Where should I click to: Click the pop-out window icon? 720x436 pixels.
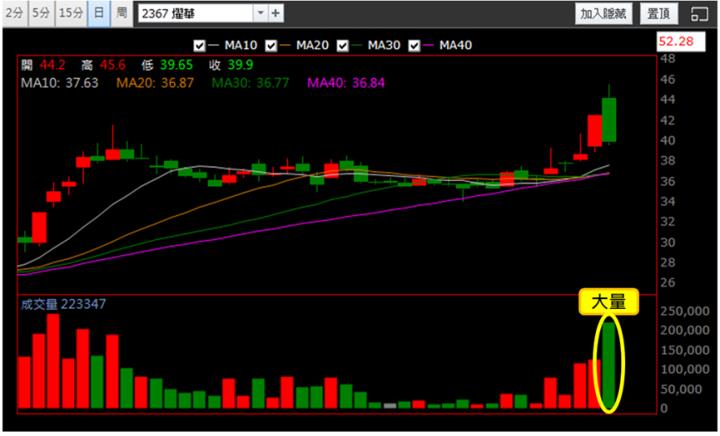698,13
